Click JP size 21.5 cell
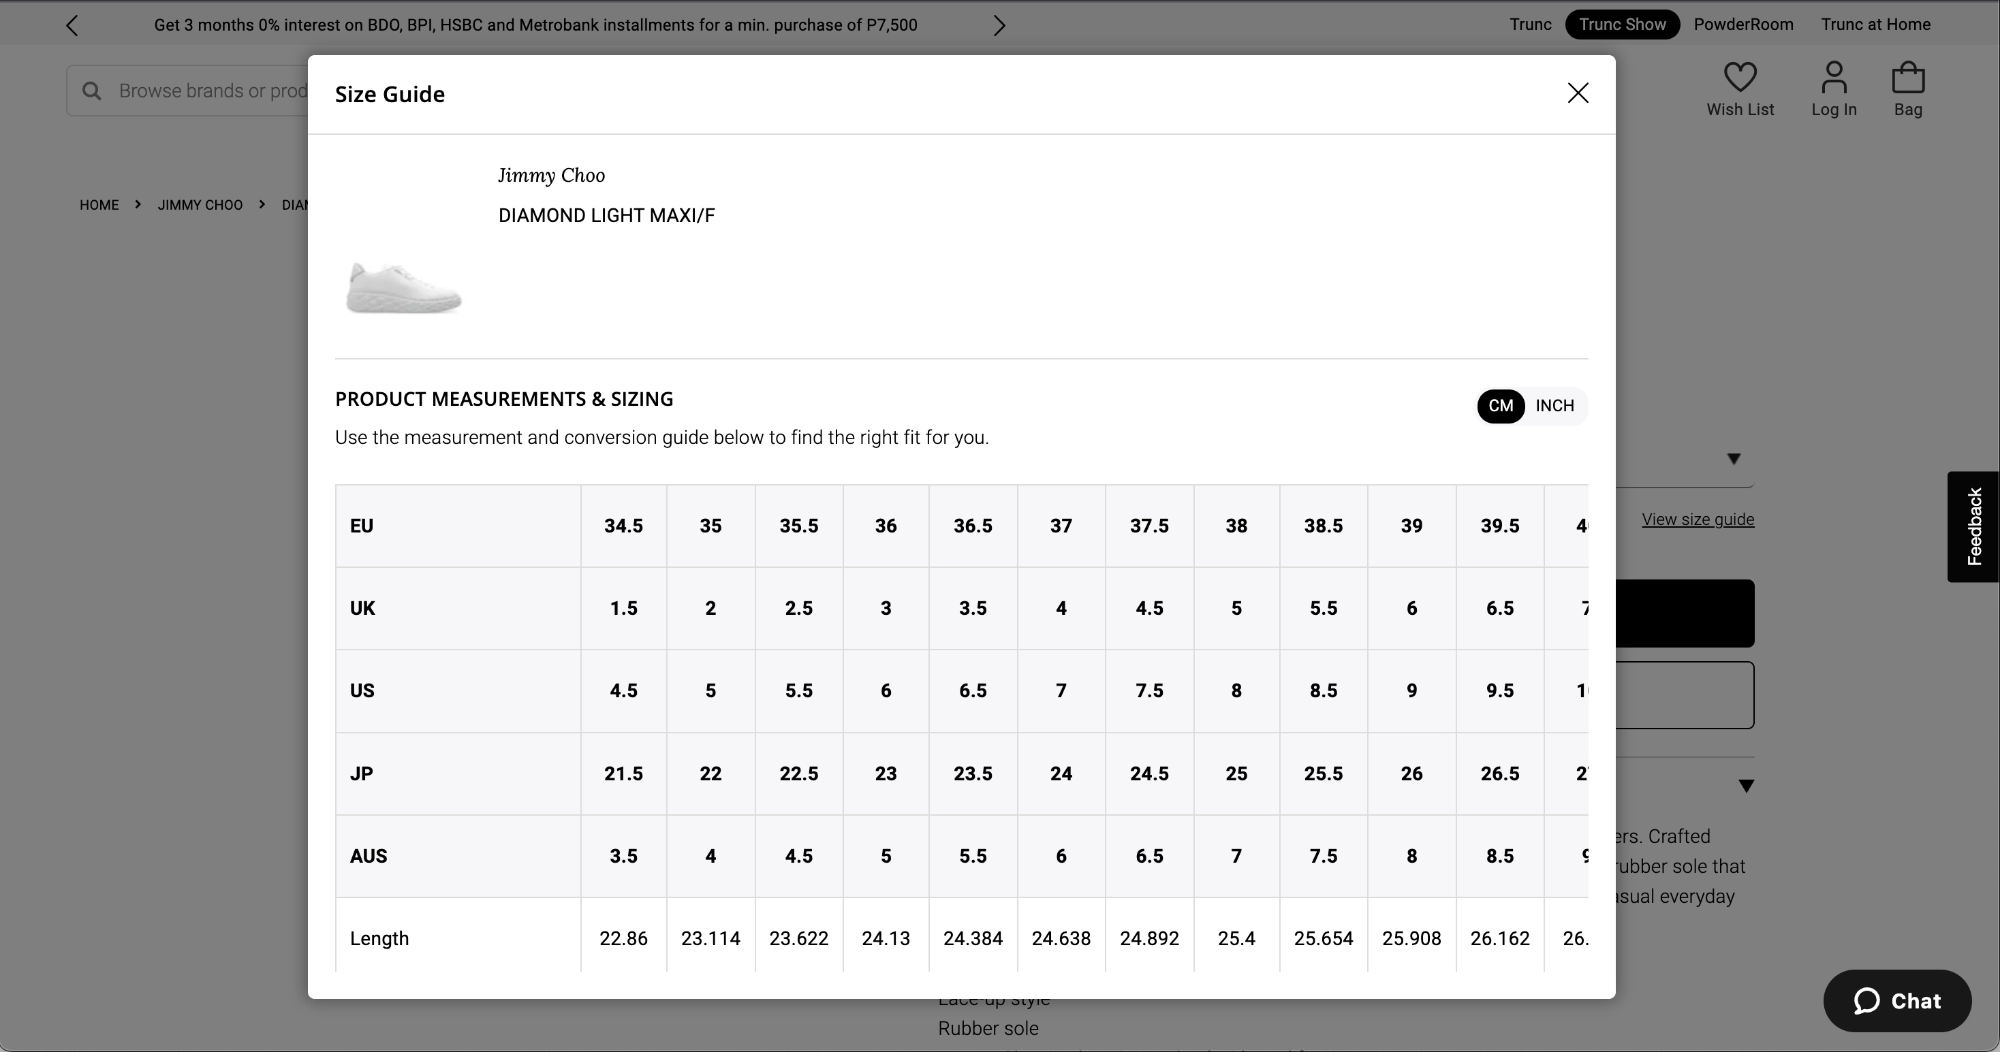This screenshot has width=2000, height=1052. click(x=624, y=773)
